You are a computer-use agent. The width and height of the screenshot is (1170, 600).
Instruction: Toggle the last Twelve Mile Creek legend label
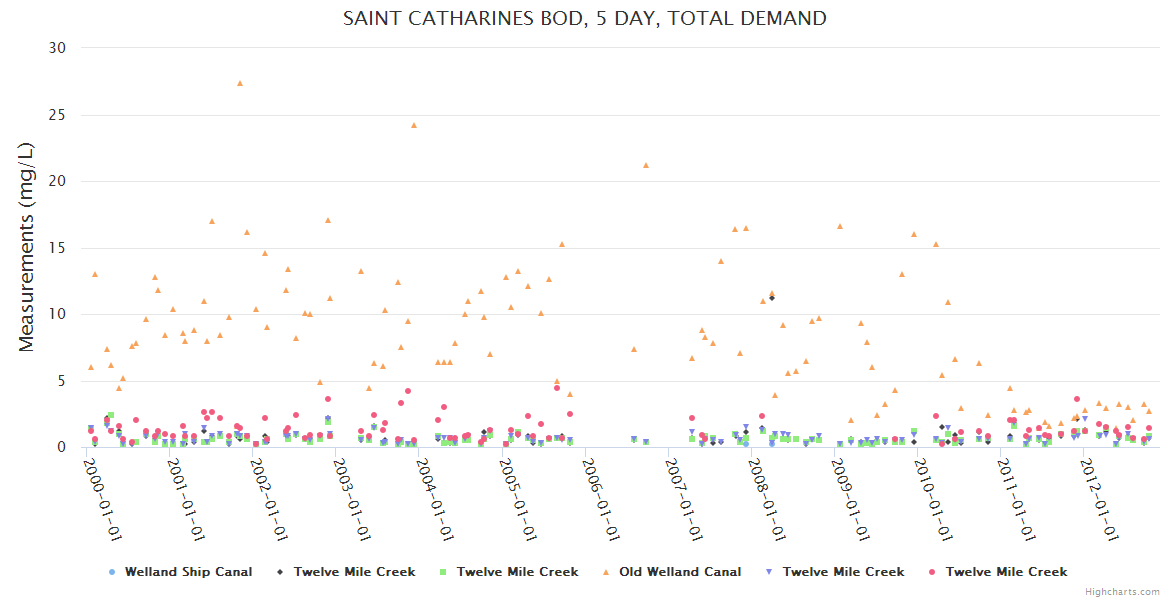(1006, 572)
